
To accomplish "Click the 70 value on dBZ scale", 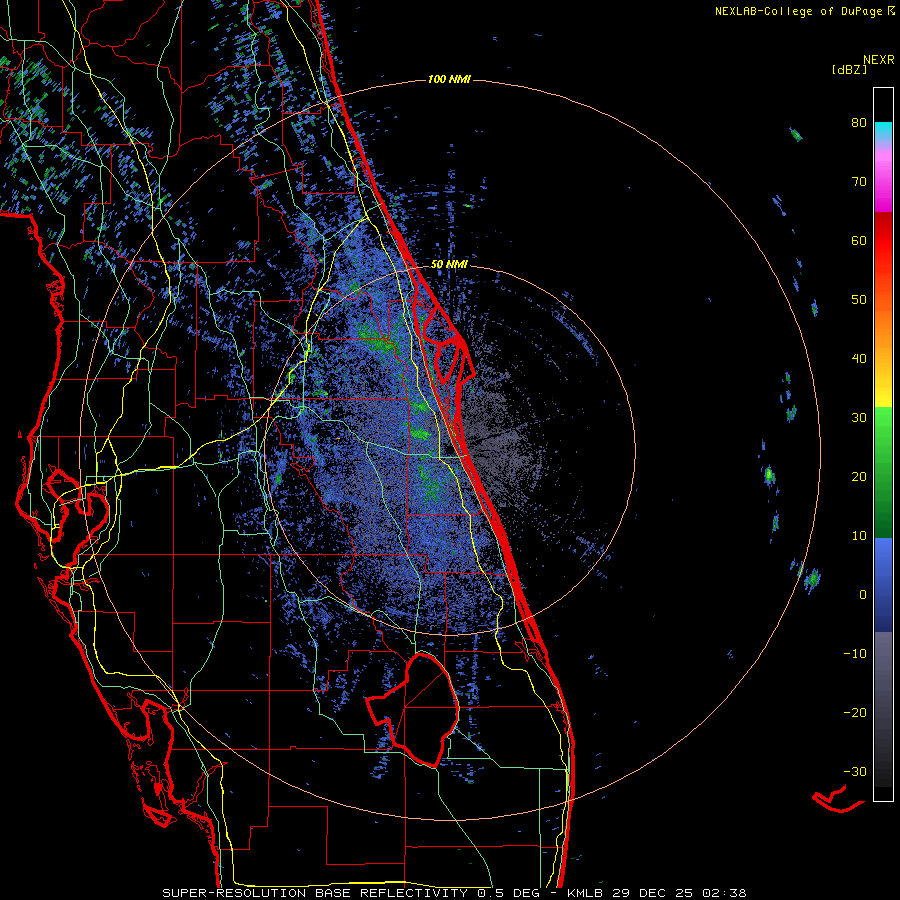I will point(859,182).
